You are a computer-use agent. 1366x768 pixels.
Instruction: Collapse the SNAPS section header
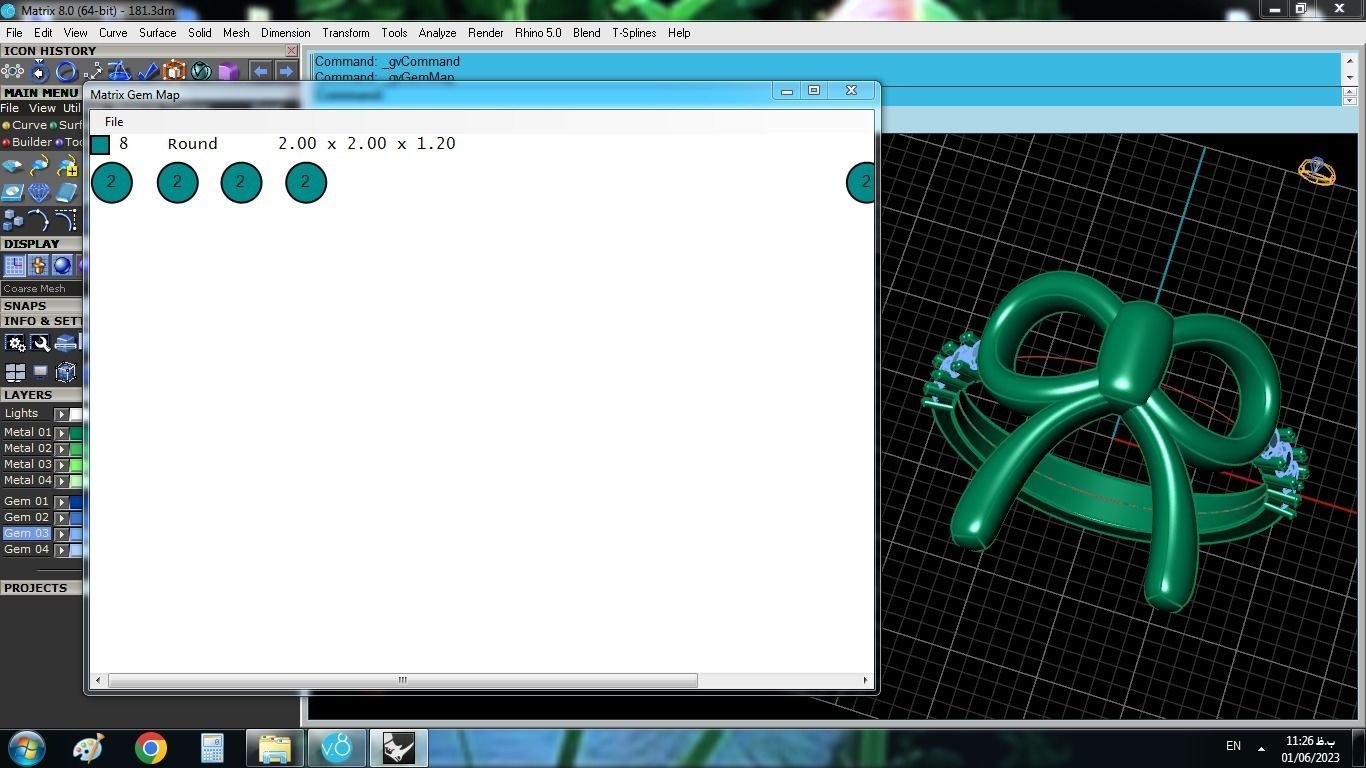(x=41, y=306)
